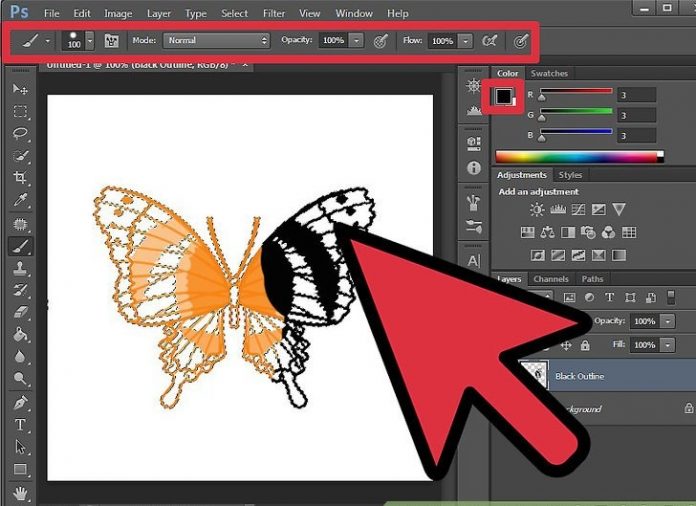Toggle the Brush panel button
This screenshot has width=696, height=506.
108,41
